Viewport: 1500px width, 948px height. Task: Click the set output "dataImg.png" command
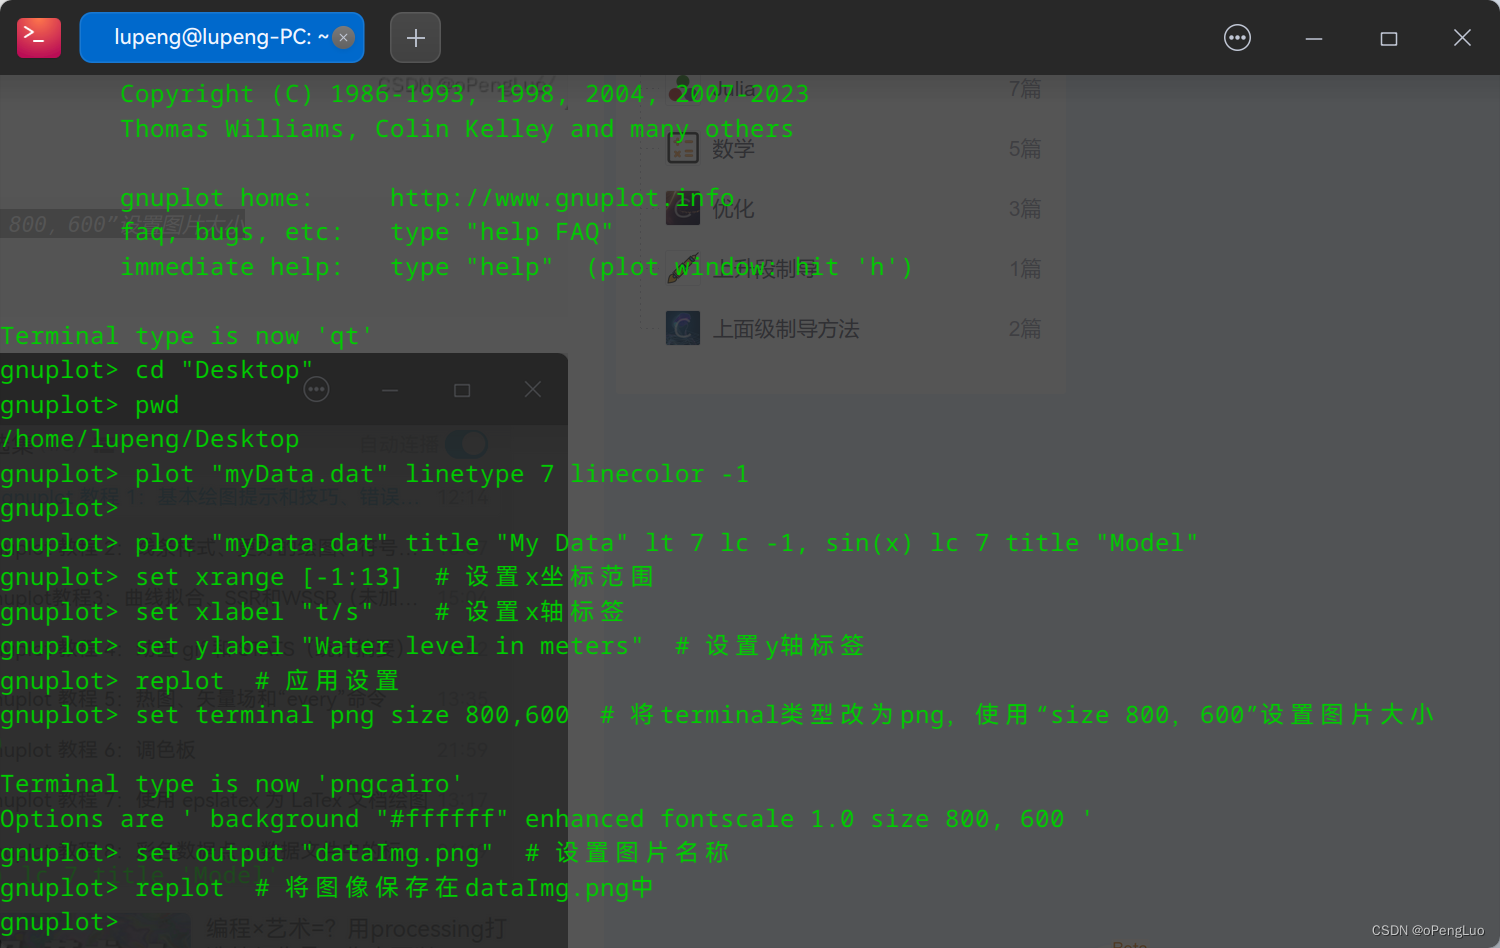pyautogui.click(x=365, y=853)
